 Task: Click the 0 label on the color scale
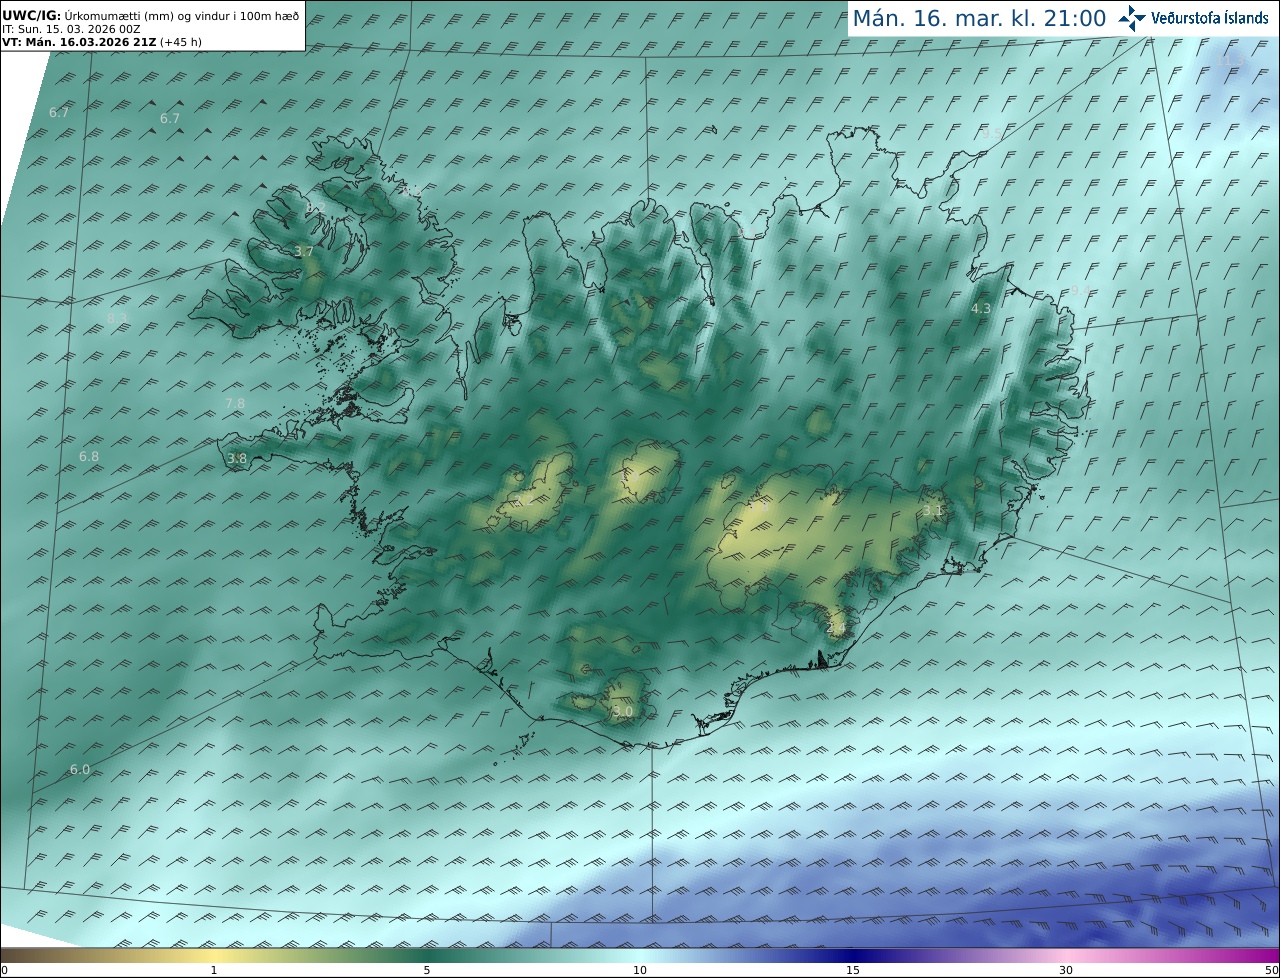(4, 970)
